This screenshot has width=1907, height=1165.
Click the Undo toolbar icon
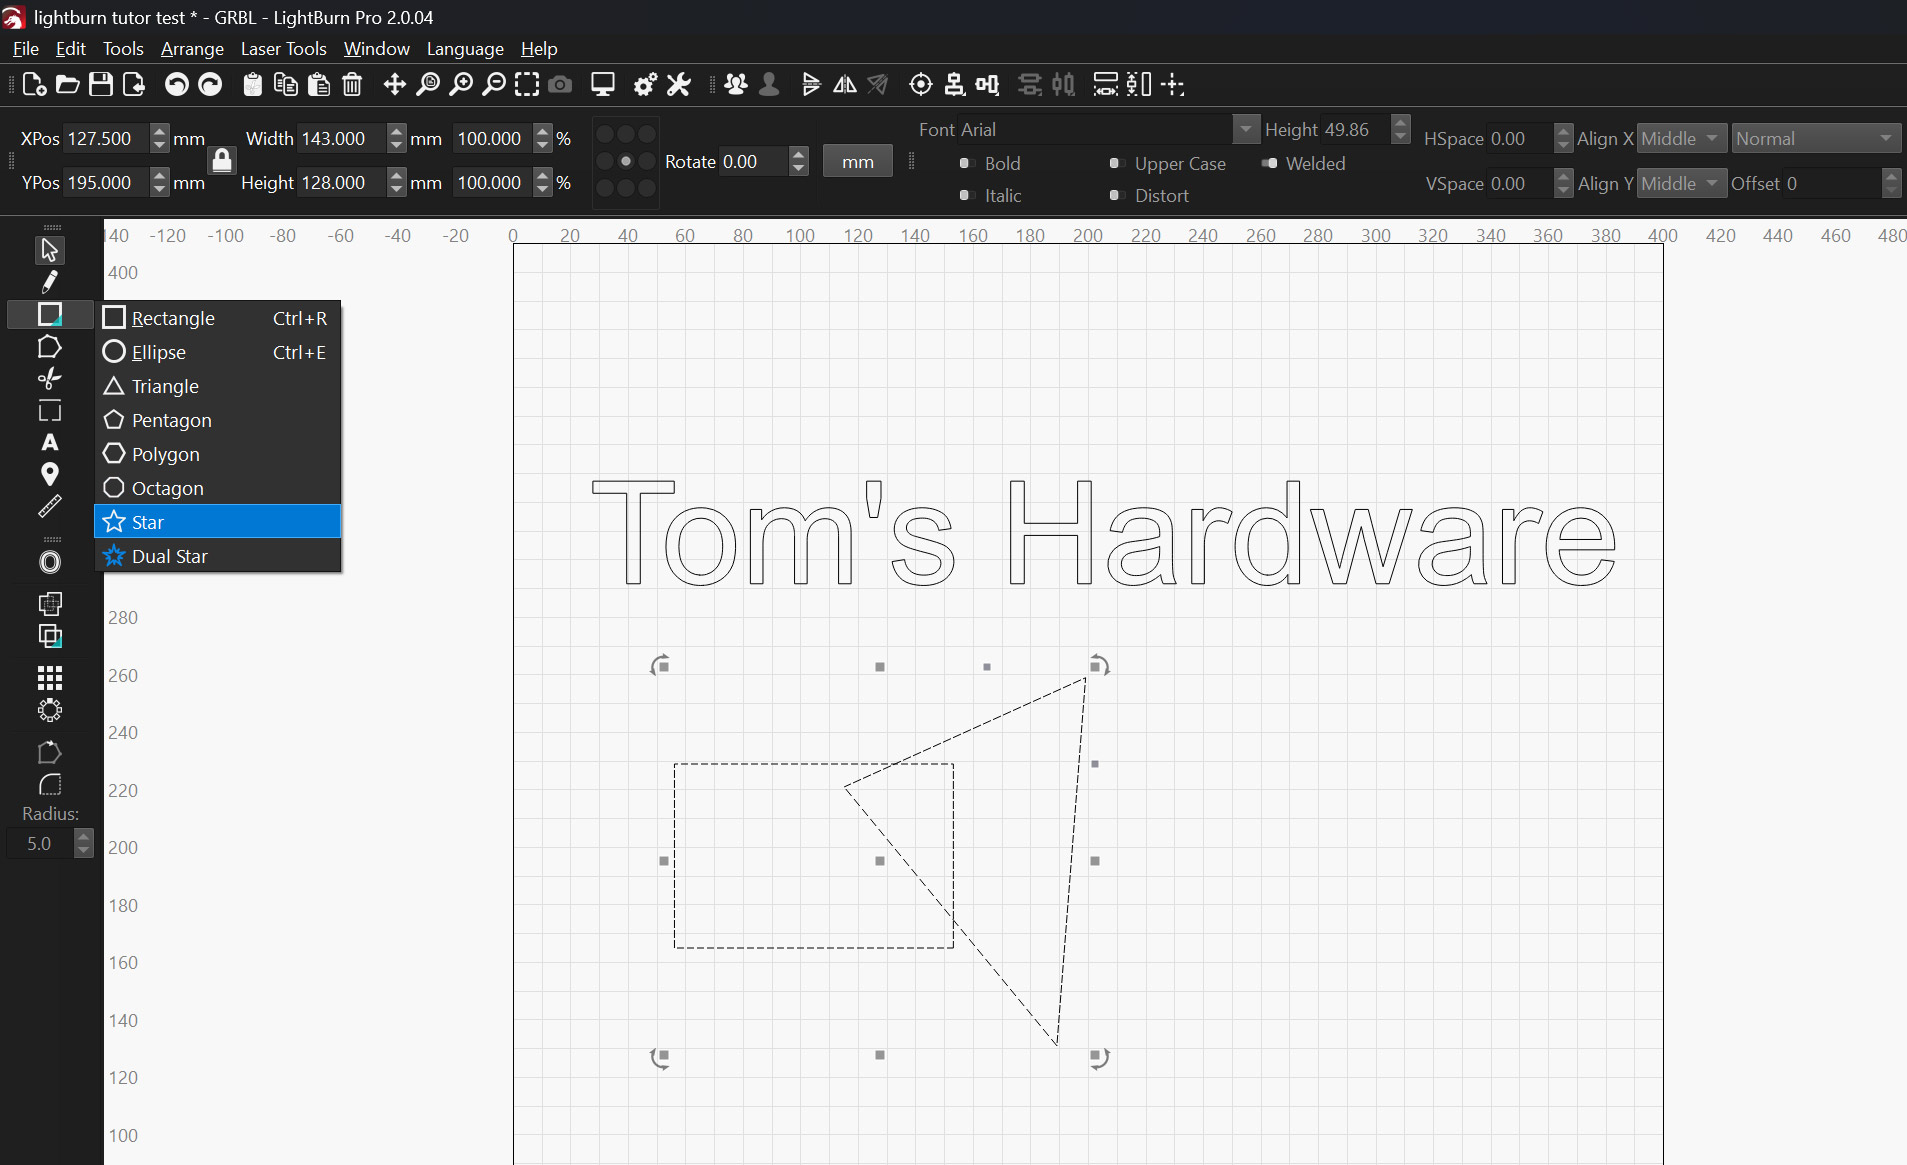pos(176,85)
